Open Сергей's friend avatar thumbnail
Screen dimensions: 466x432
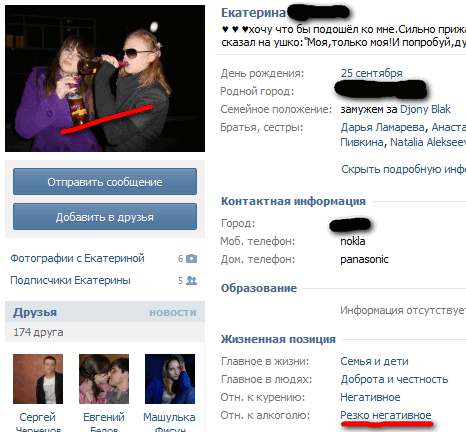[38, 379]
